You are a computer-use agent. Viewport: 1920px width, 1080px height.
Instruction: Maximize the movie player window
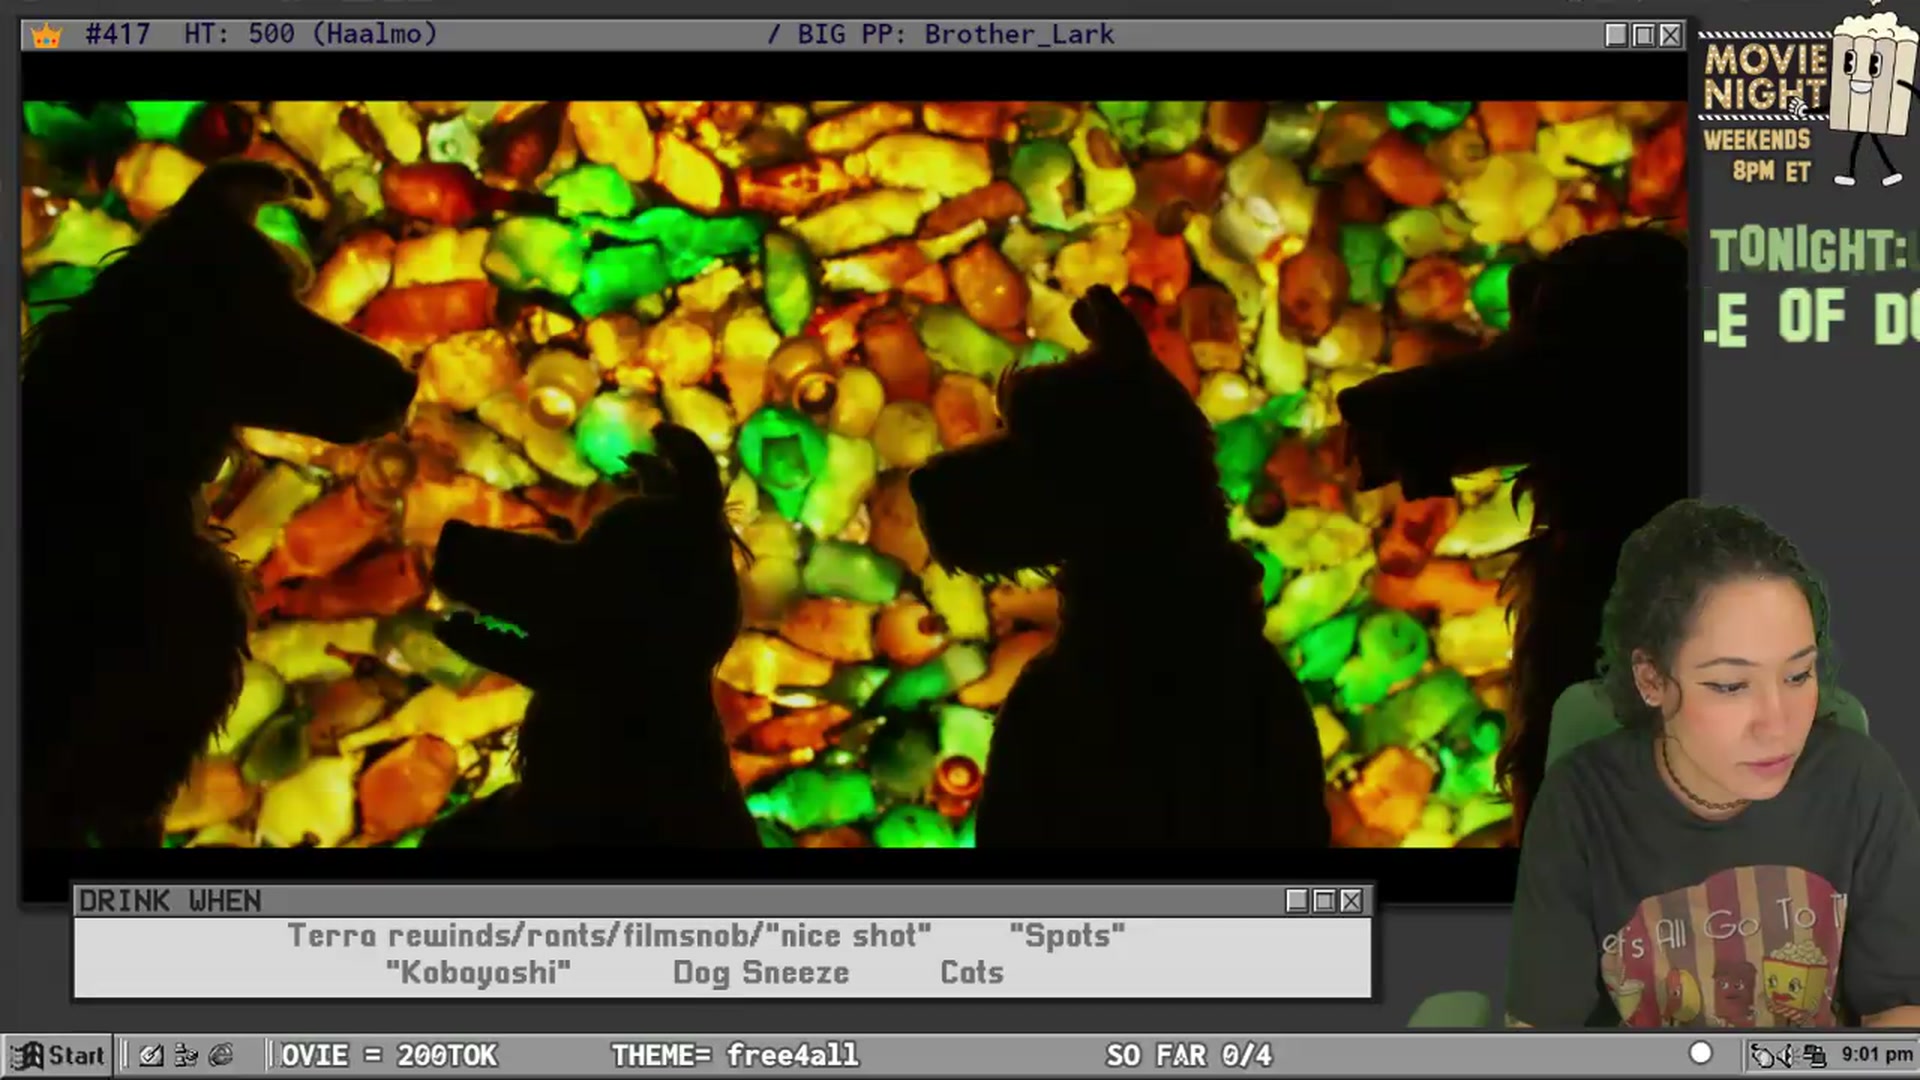point(1643,35)
